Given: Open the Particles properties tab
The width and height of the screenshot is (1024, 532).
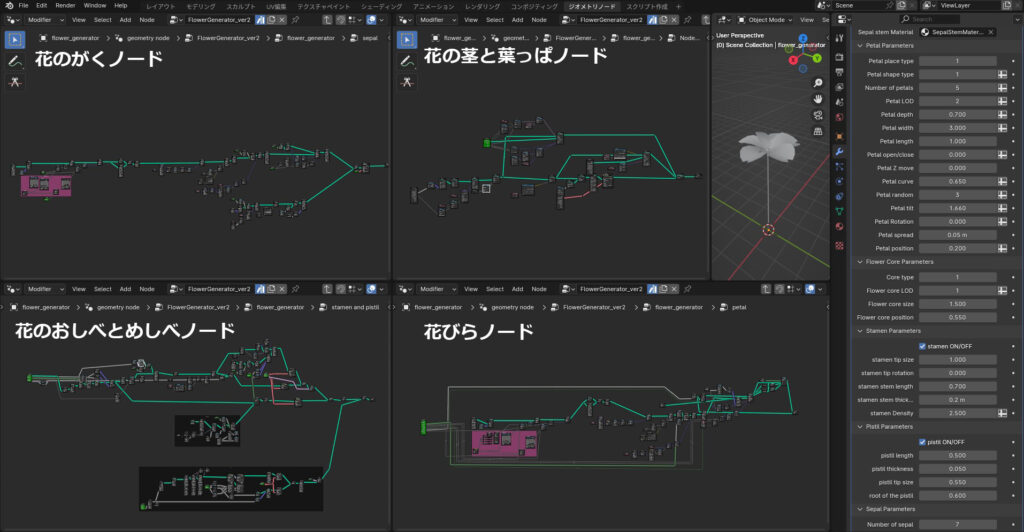Looking at the screenshot, I should (x=840, y=166).
